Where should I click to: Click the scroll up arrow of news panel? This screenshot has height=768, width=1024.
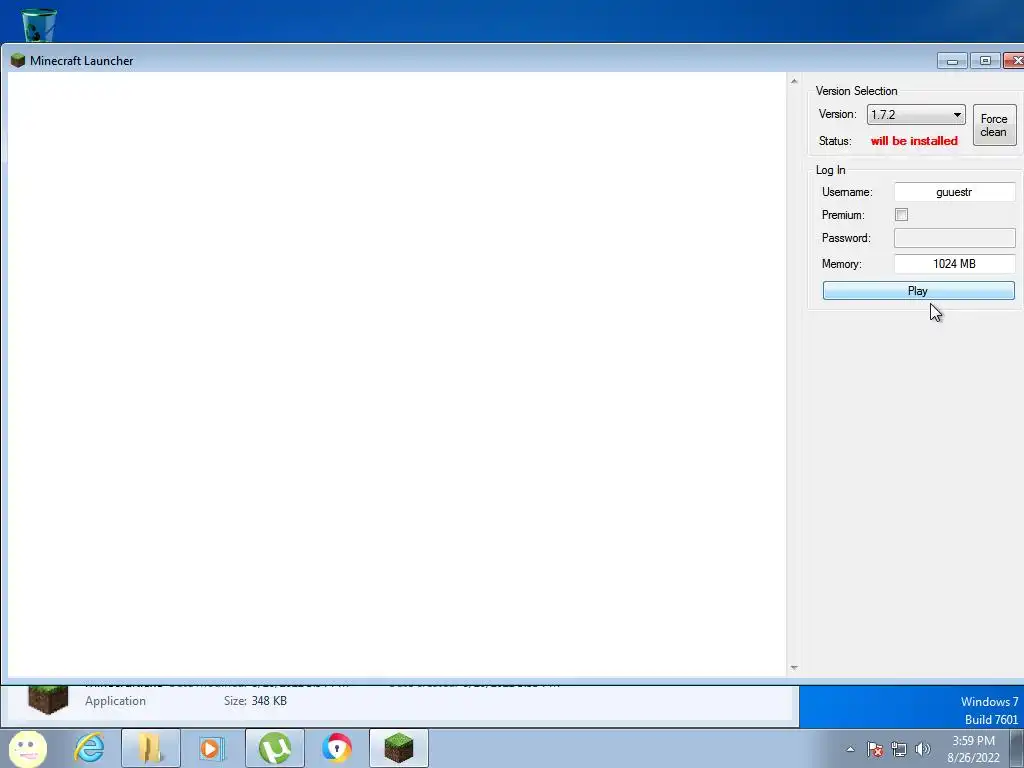coord(794,81)
